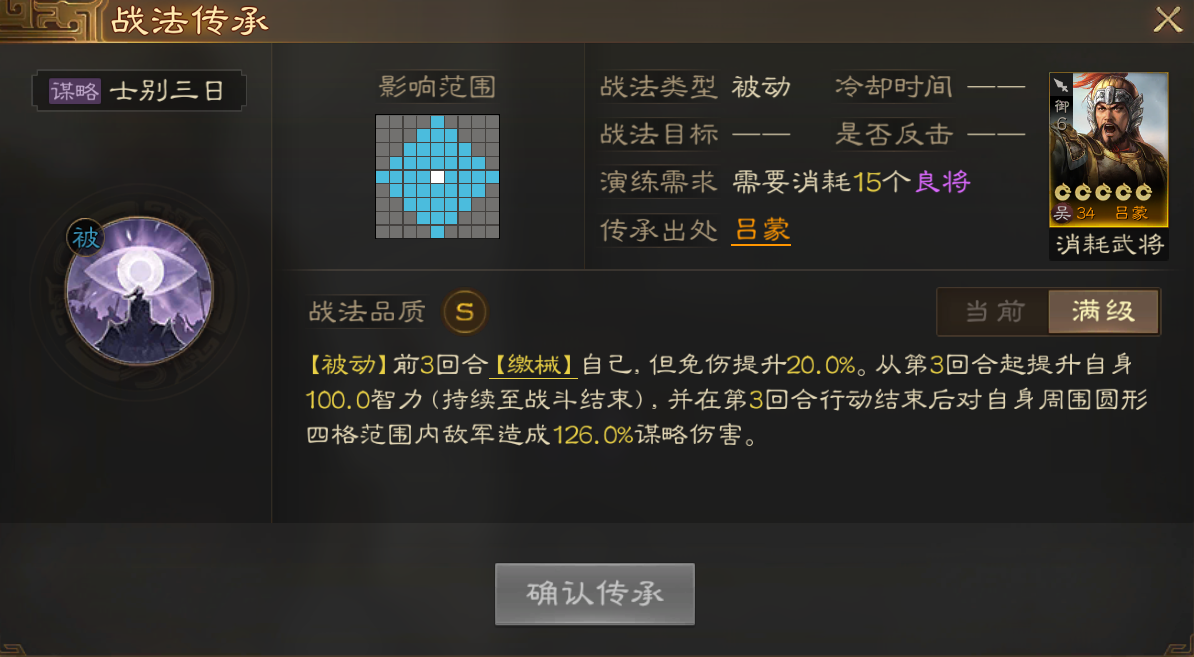Click the blue influence range grid

tap(437, 177)
